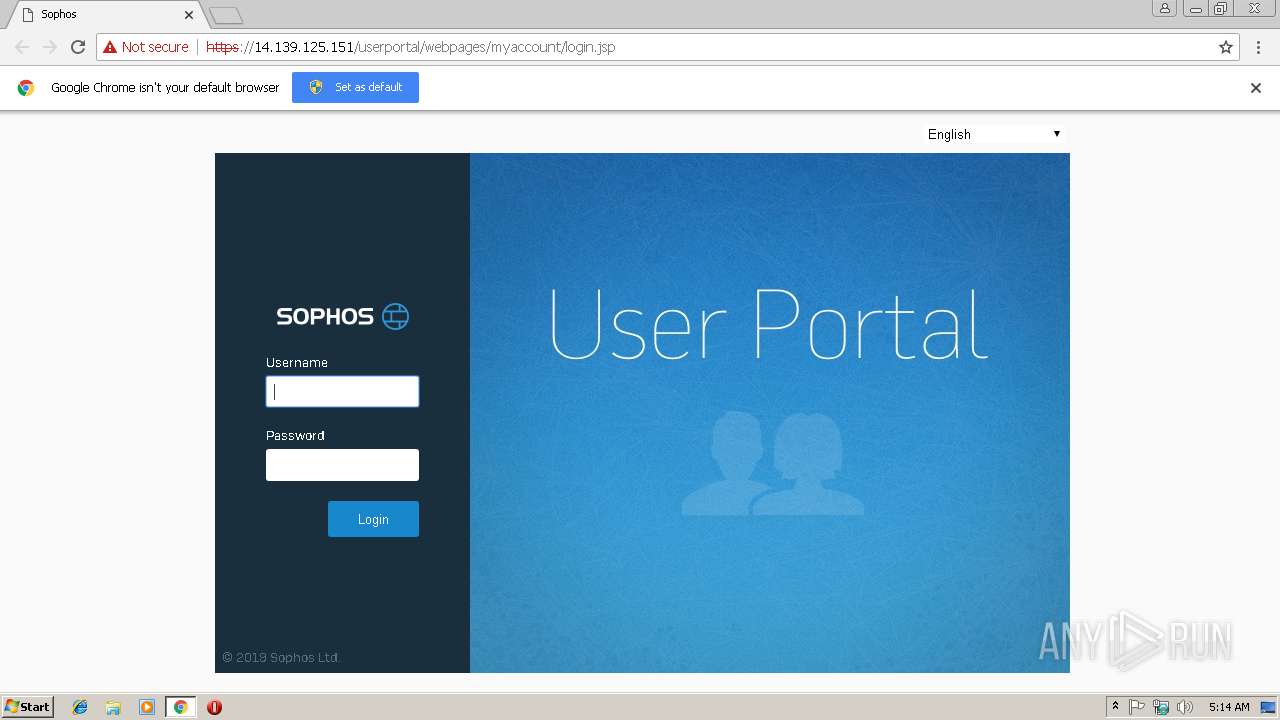Show hidden system tray icons
Image resolution: width=1280 pixels, height=720 pixels.
1115,707
